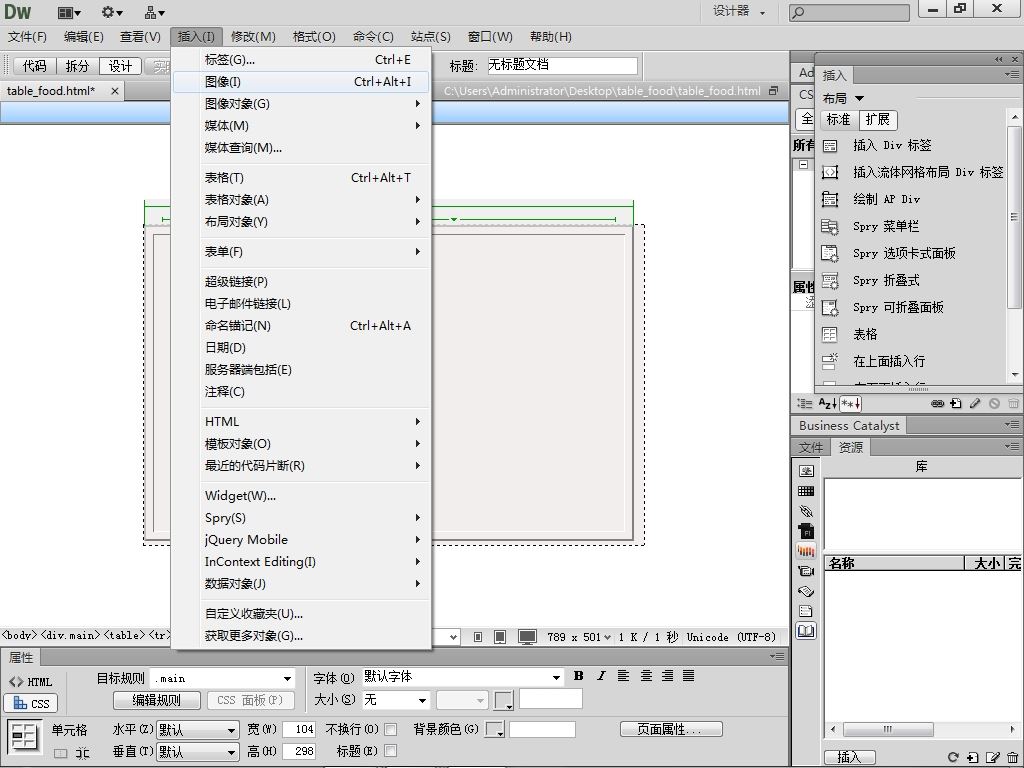Click the insert row above icon

pos(829,361)
